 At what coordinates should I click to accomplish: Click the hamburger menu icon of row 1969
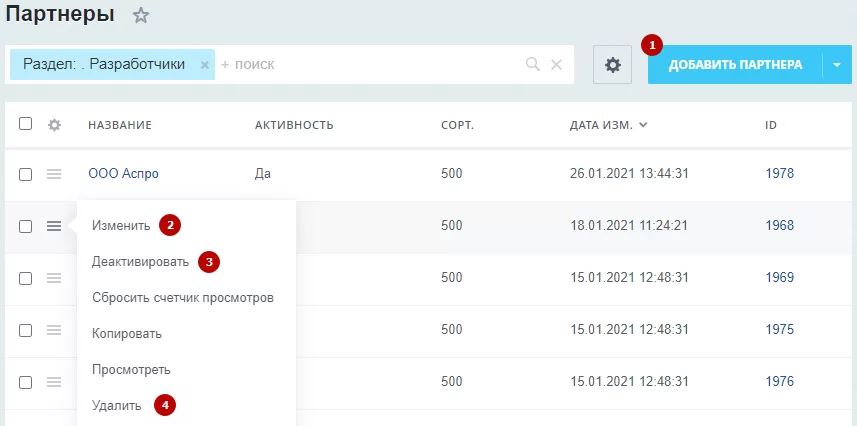54,278
